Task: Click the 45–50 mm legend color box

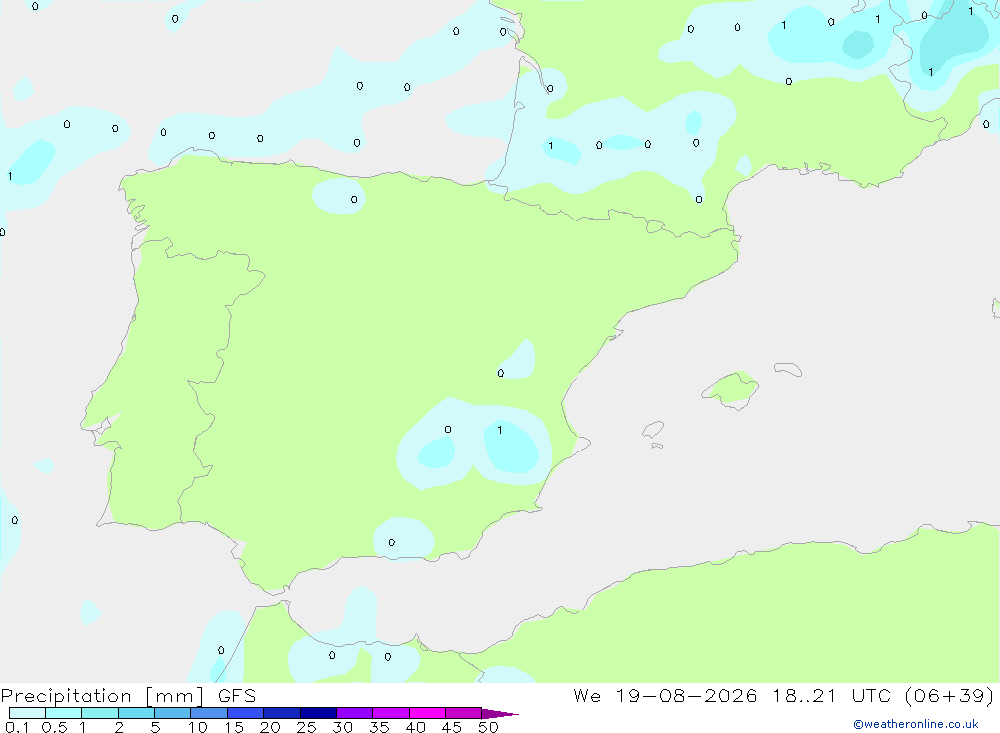Action: (464, 713)
